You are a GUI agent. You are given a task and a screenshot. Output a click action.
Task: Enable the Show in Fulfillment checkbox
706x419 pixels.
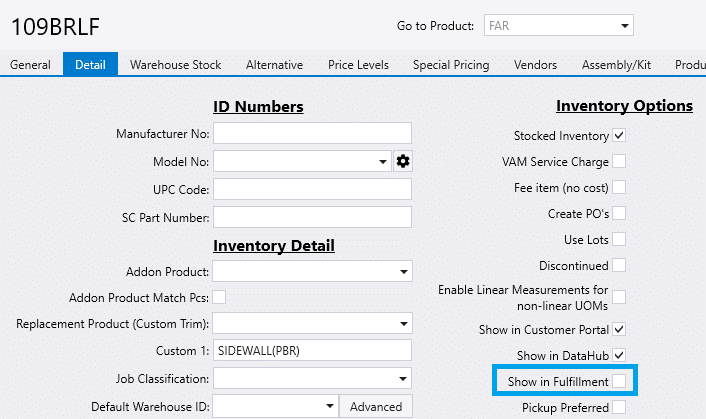click(x=620, y=381)
